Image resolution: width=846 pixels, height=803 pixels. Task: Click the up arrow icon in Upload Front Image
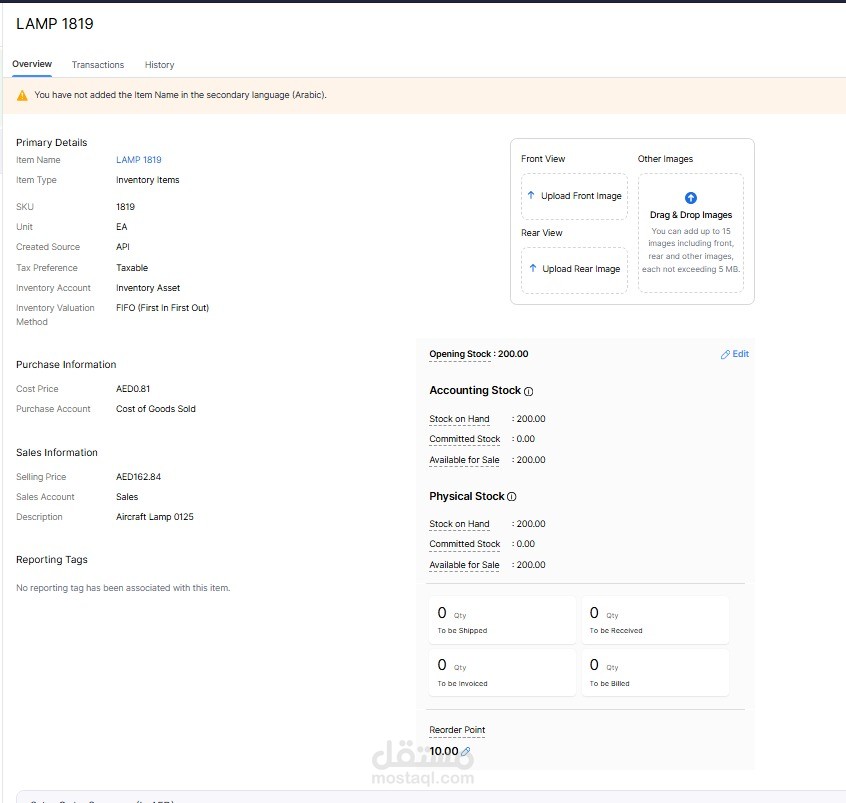(531, 195)
